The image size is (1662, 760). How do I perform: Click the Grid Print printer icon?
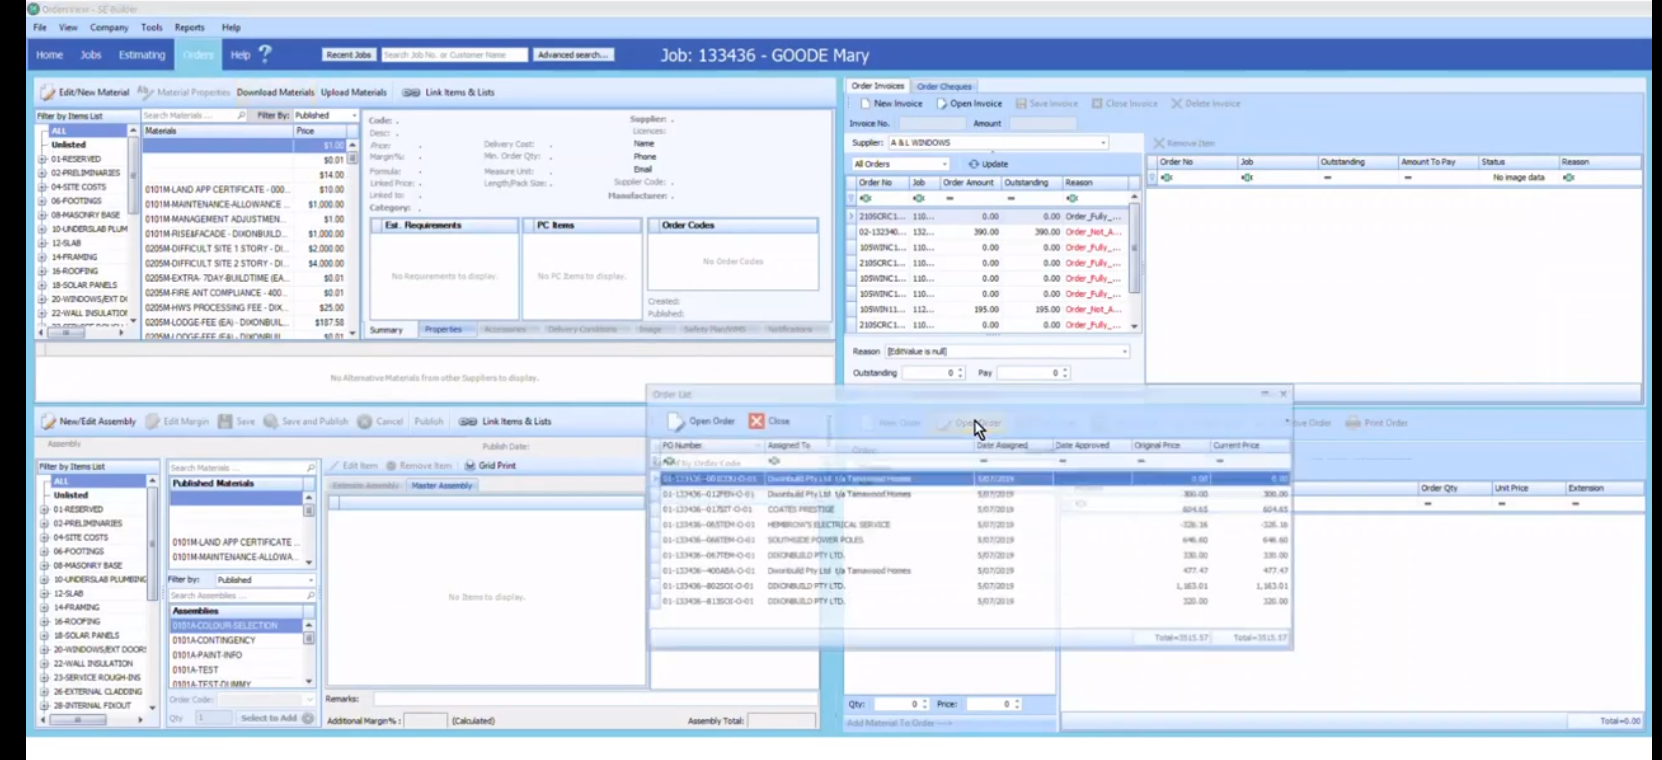tap(470, 466)
